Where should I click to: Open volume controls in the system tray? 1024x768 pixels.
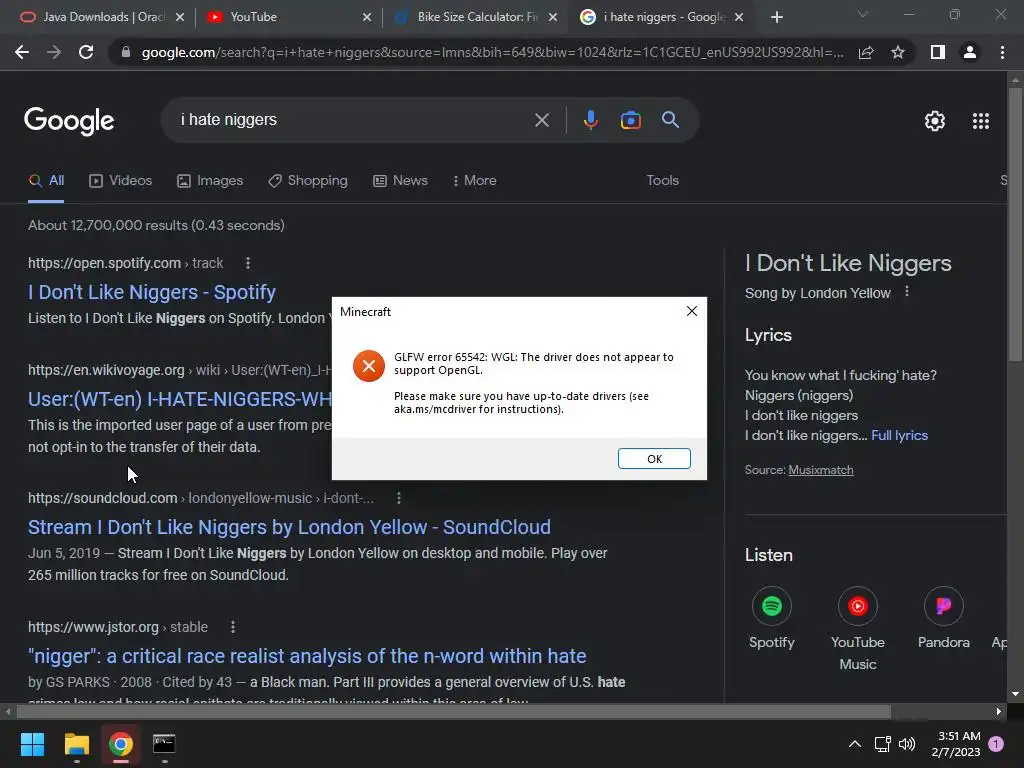point(907,744)
